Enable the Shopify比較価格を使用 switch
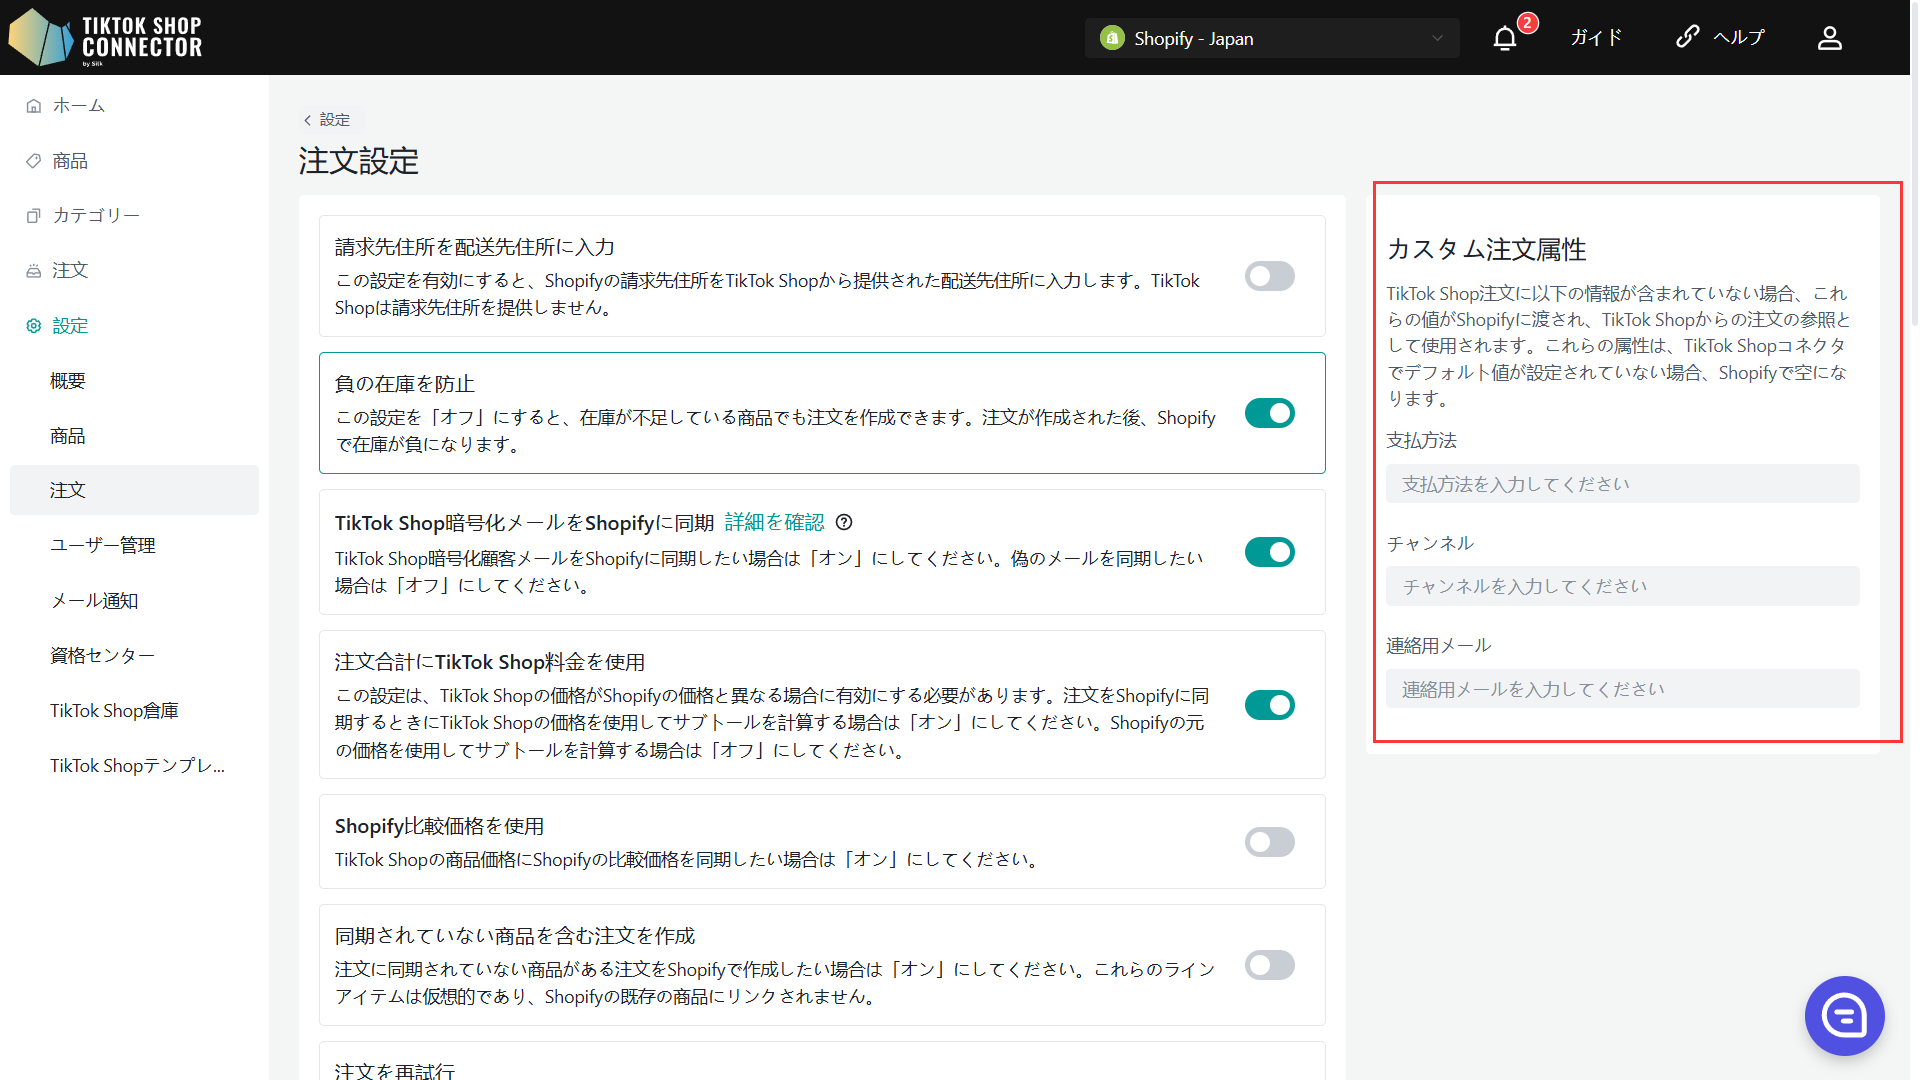Viewport: 1920px width, 1080px height. coord(1270,842)
